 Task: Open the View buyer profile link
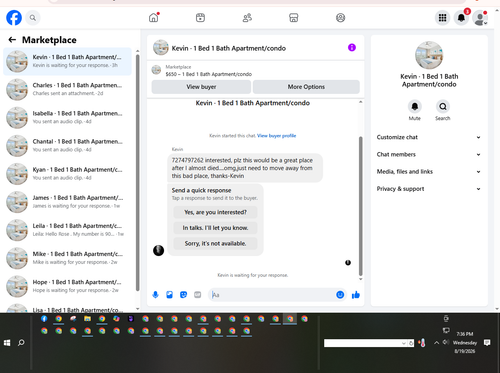277,136
